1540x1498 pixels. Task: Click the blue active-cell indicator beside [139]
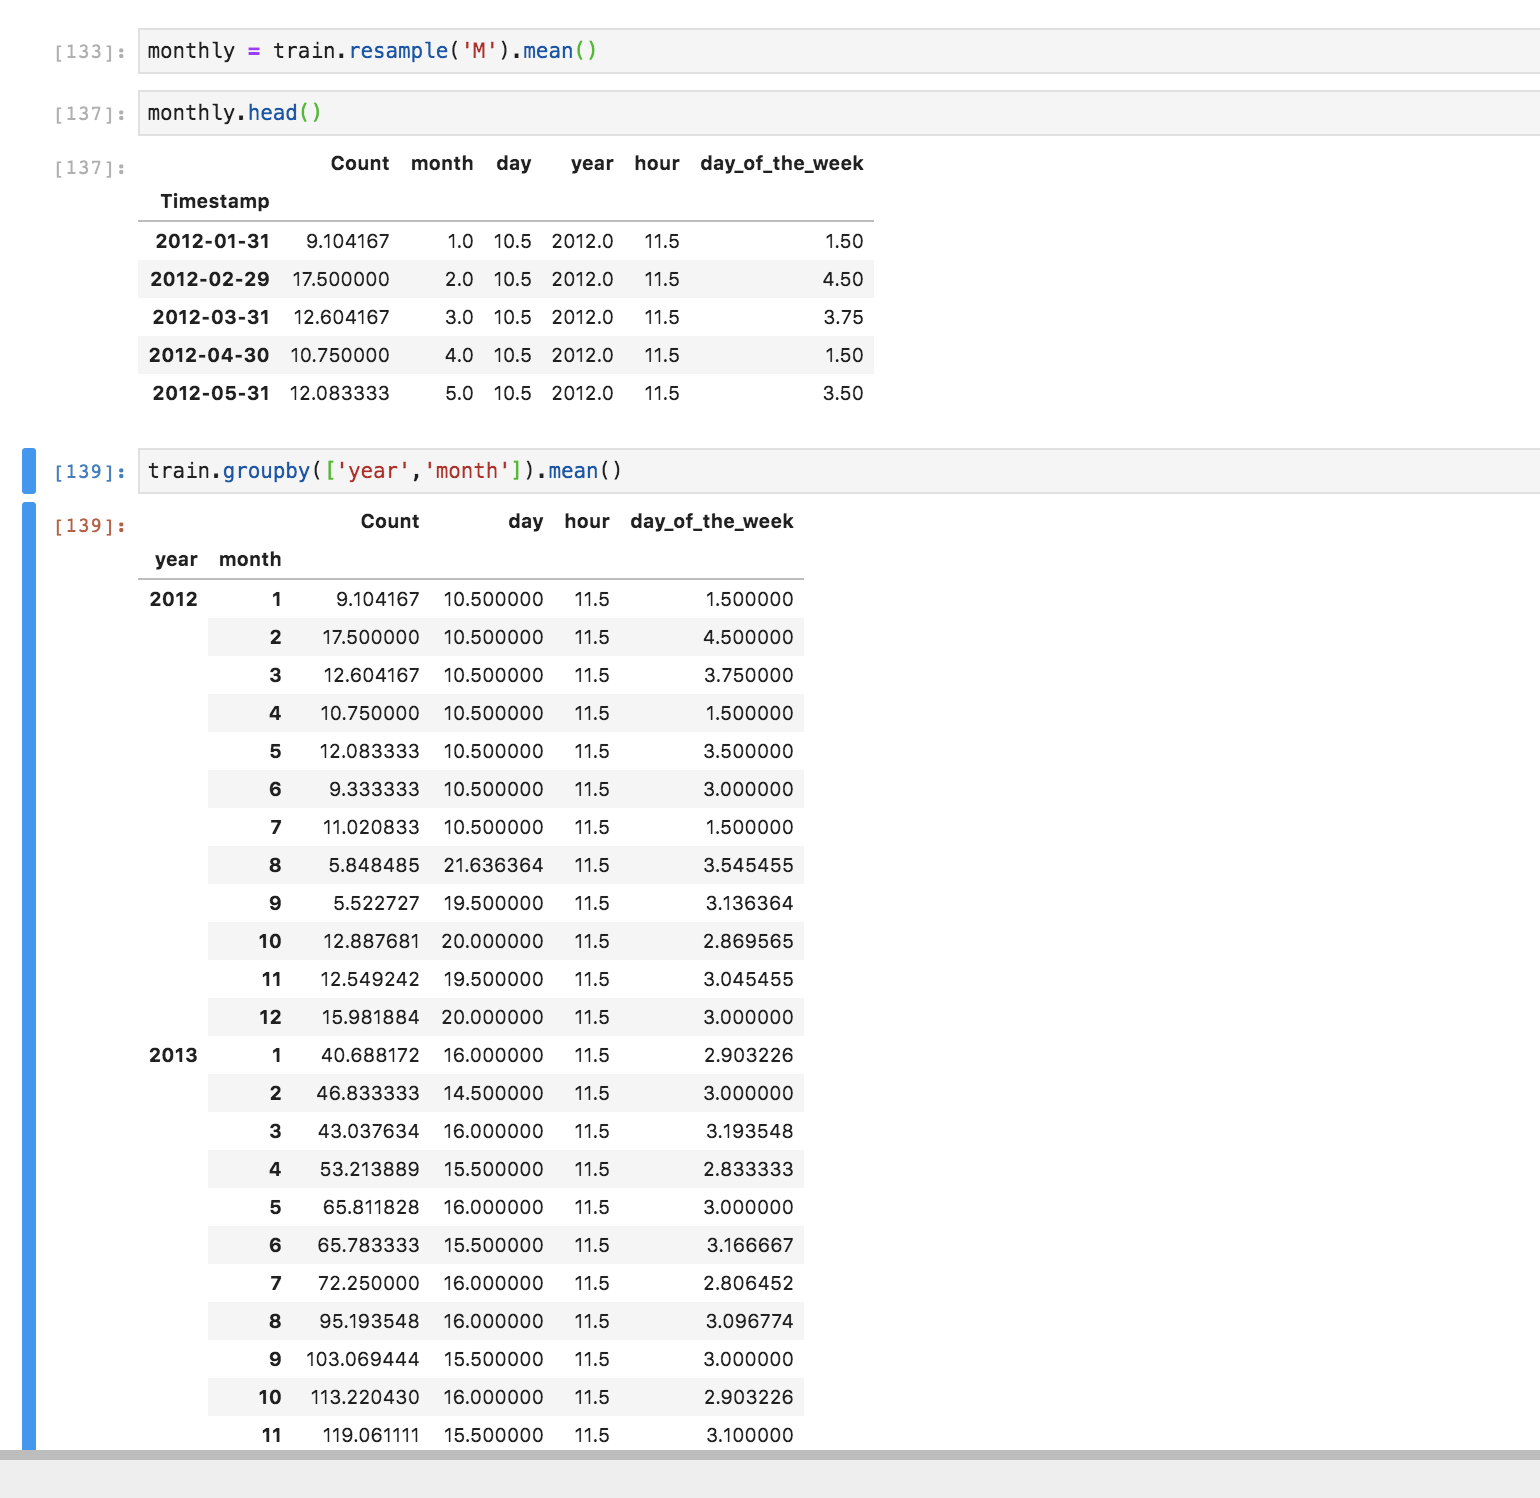(x=29, y=470)
